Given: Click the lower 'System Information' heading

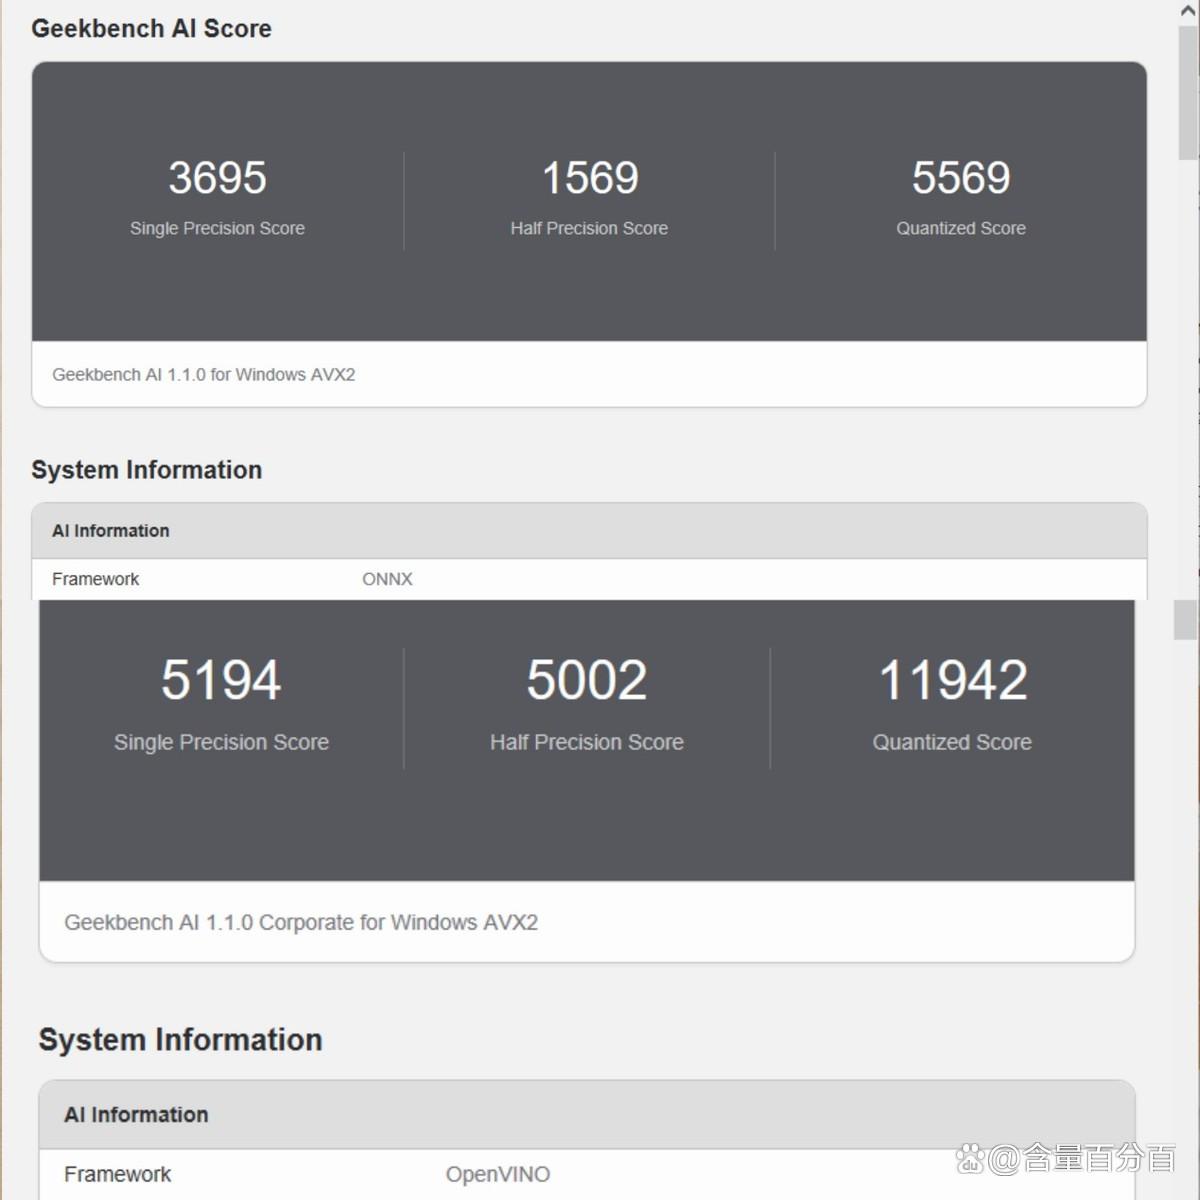Looking at the screenshot, I should click(181, 1040).
